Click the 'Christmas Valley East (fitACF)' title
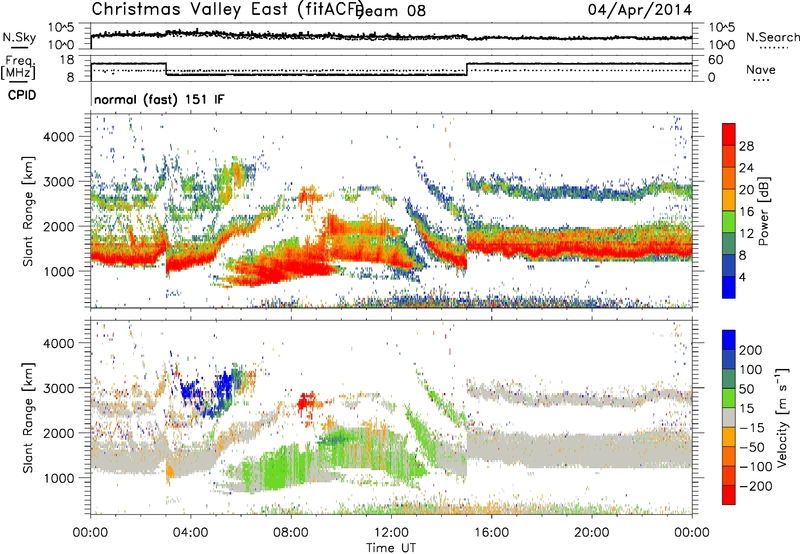The image size is (800, 554). click(227, 9)
